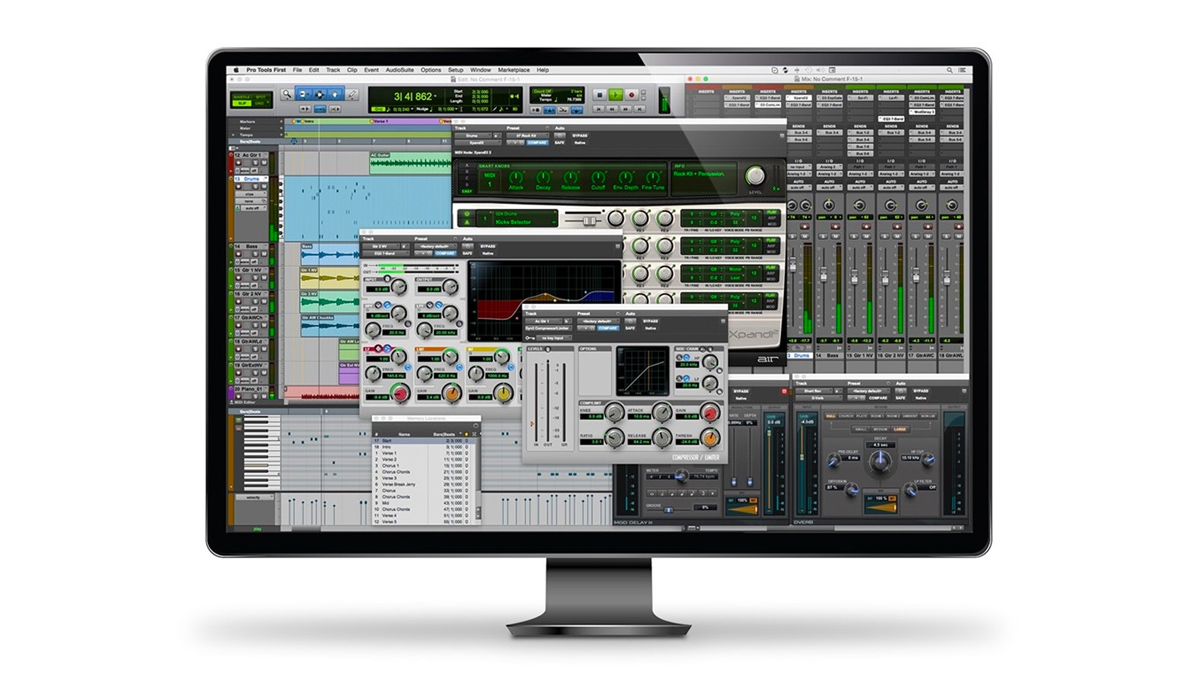Click the orange compressor Thresh knob
Screen dimensions: 1200x675
pos(709,439)
